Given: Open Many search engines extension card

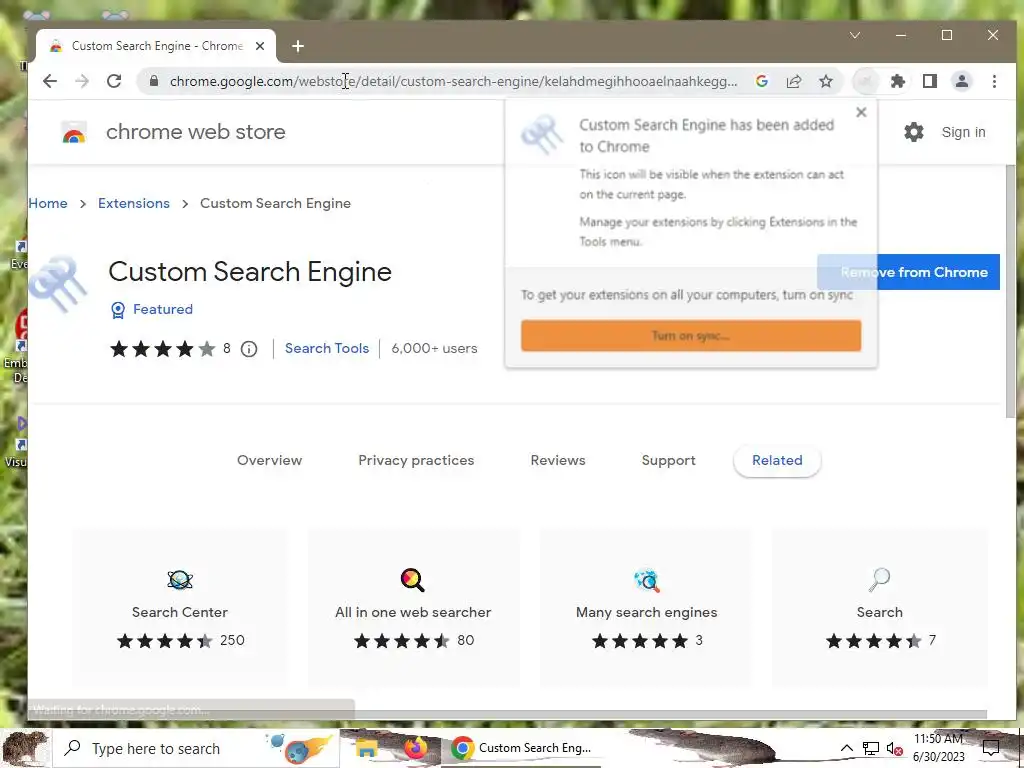Looking at the screenshot, I should pos(647,607).
